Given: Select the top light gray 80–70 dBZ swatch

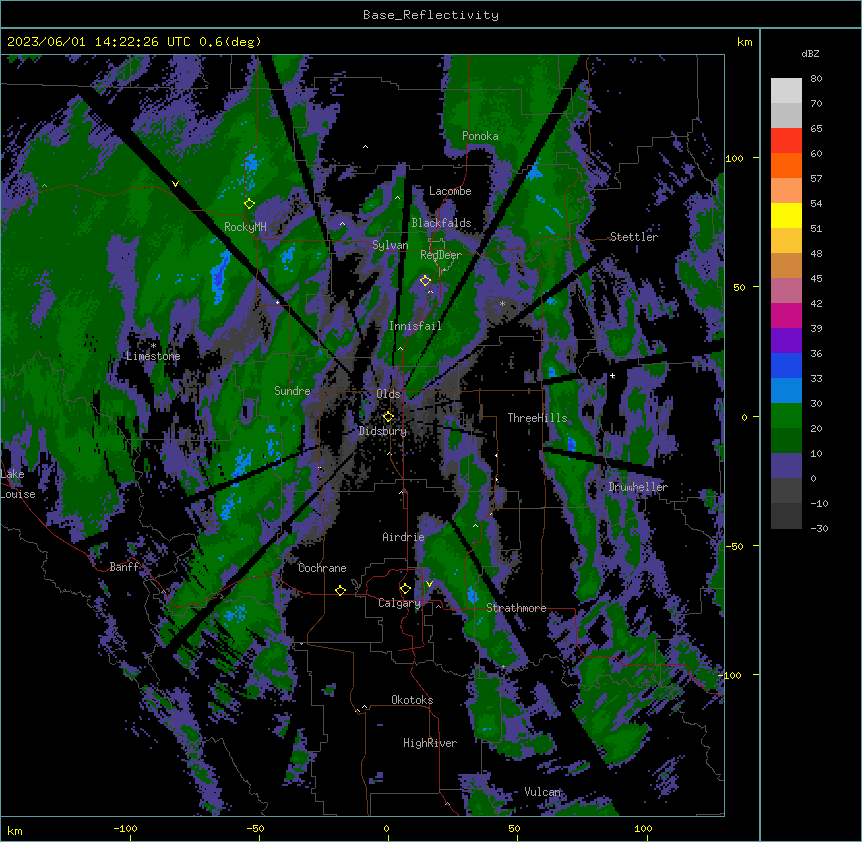Looking at the screenshot, I should click(x=786, y=91).
